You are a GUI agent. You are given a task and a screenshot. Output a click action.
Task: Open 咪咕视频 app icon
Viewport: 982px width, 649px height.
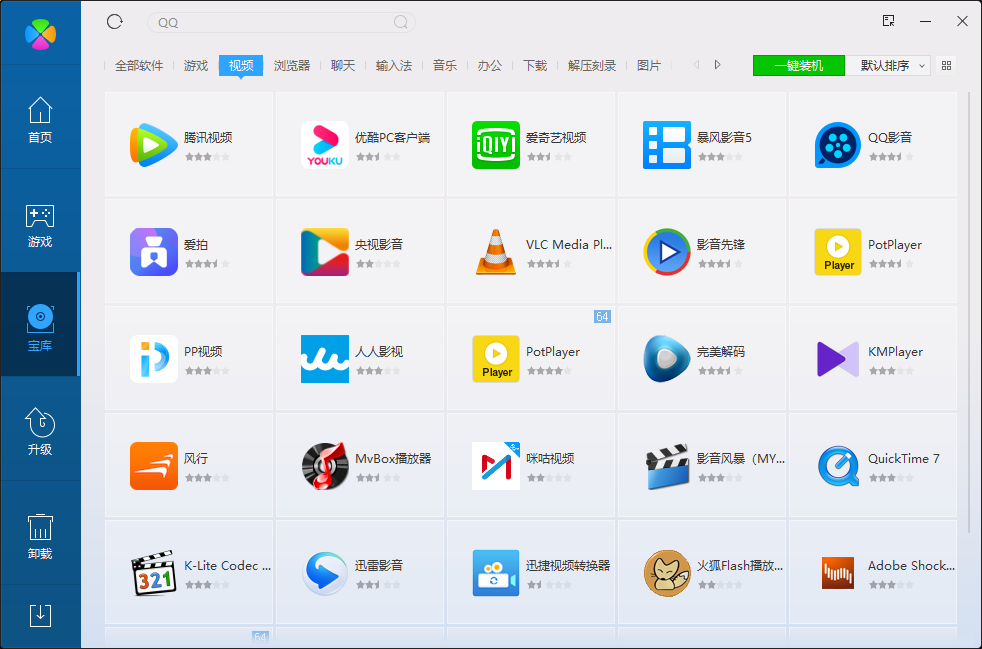(495, 465)
